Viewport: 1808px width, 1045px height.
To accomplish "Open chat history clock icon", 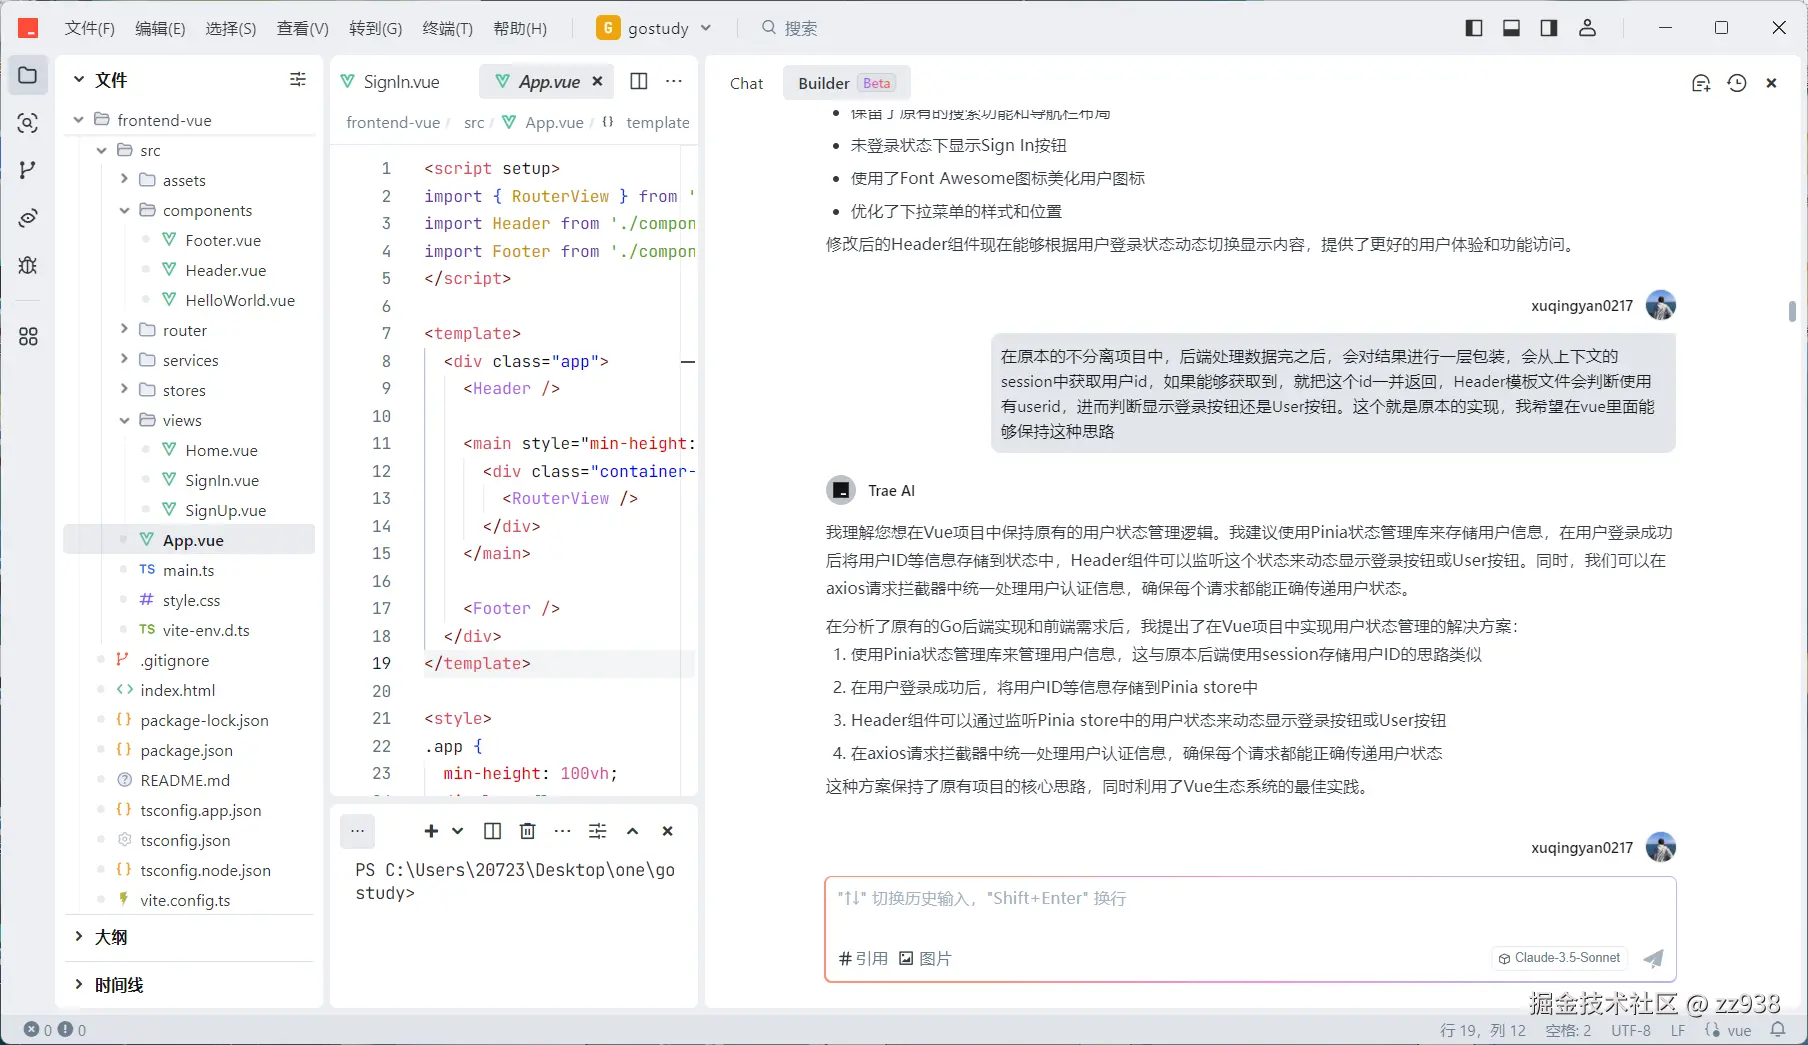I will point(1737,83).
